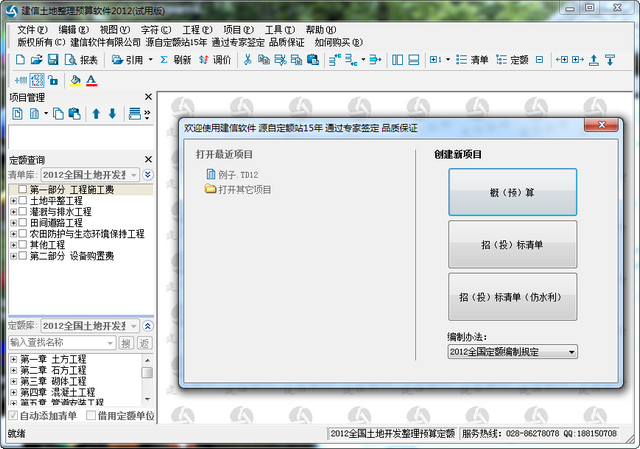Screen dimensions: 640x449
Task: Open the 工程 menu
Action: (x=197, y=30)
